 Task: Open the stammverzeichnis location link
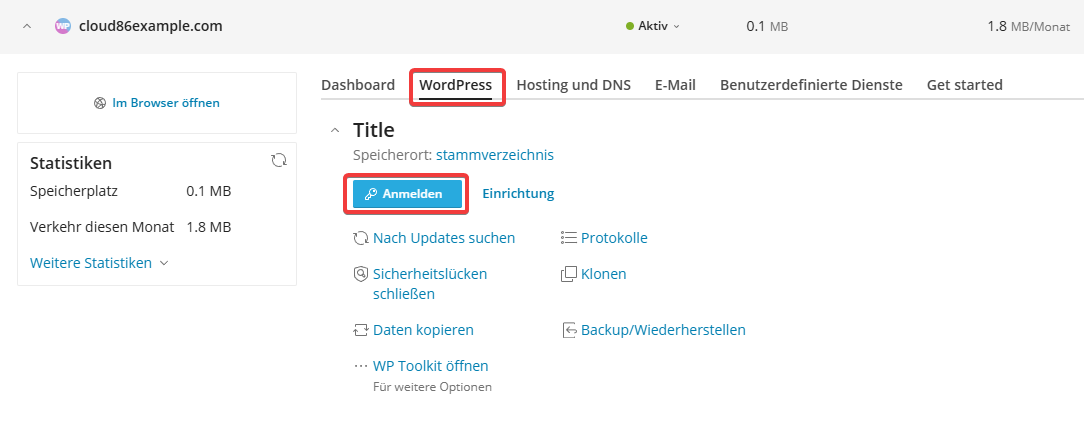pos(495,155)
